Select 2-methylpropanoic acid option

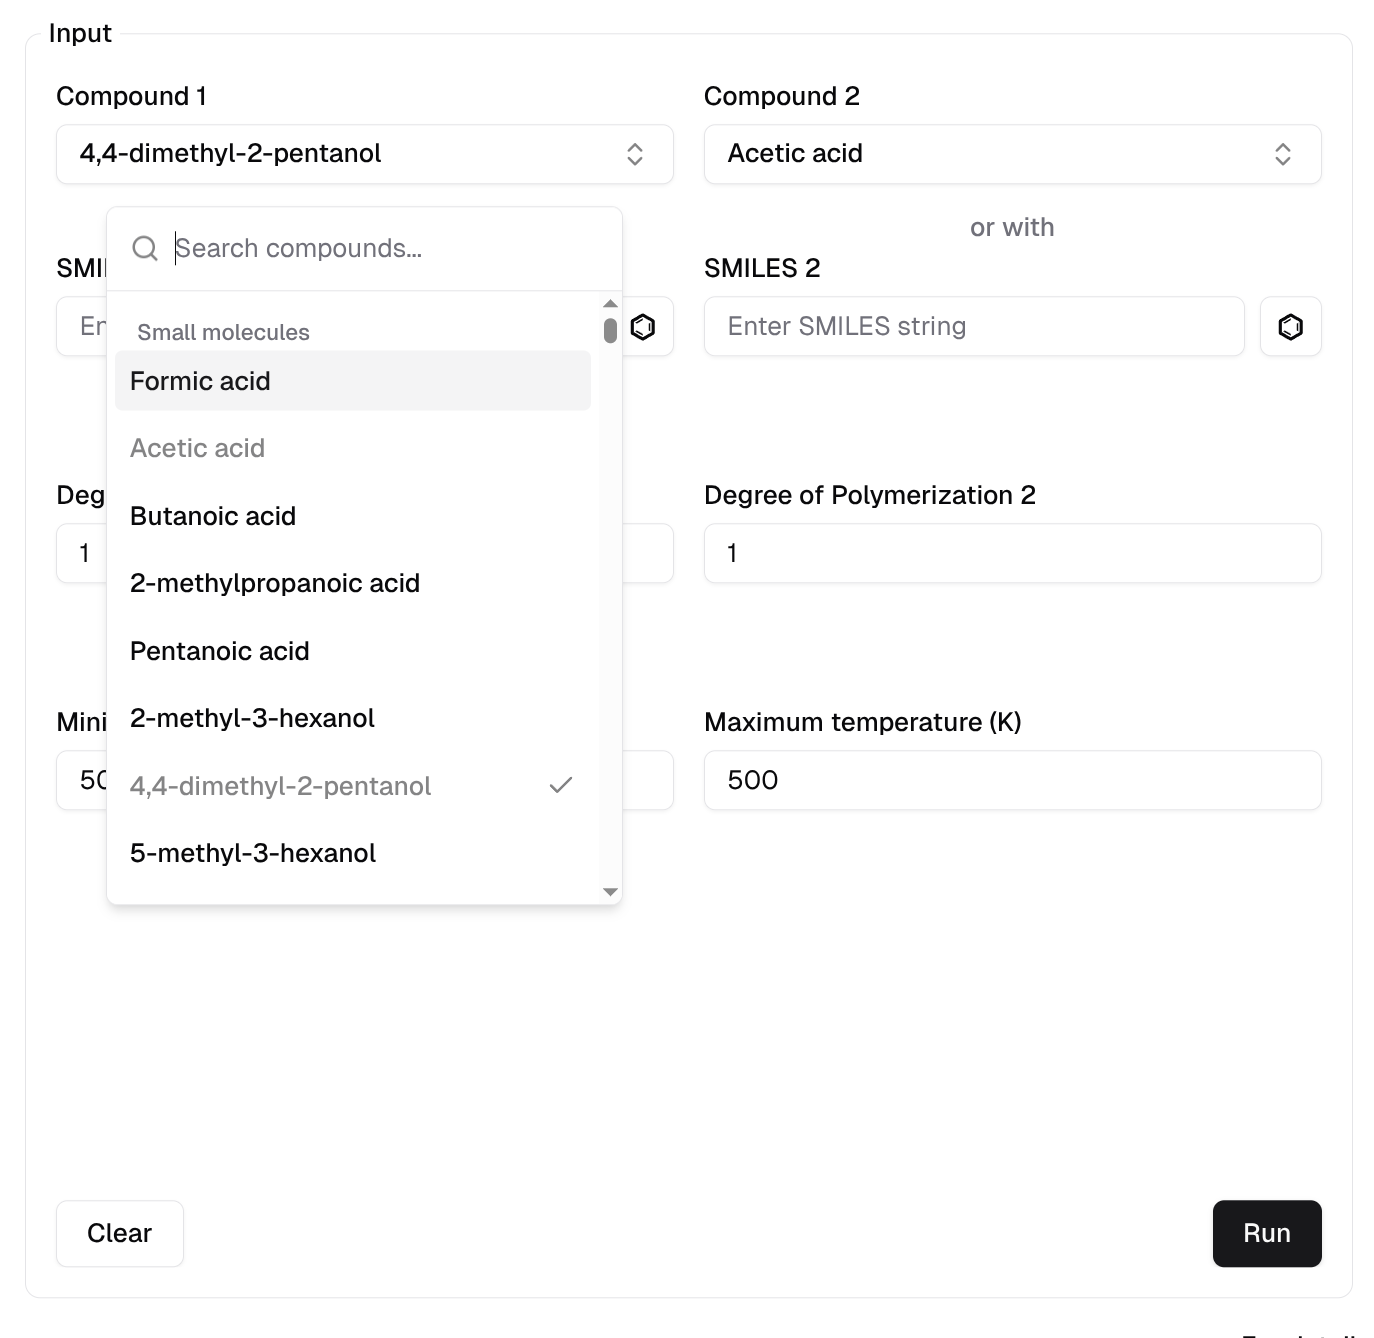275,583
